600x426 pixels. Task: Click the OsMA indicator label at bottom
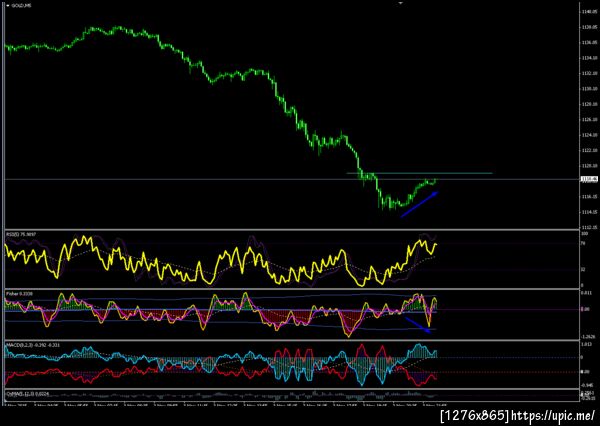(x=27, y=393)
